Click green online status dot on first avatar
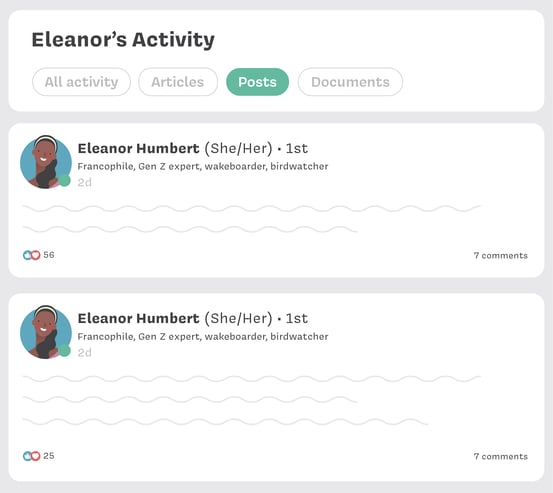 (x=64, y=180)
